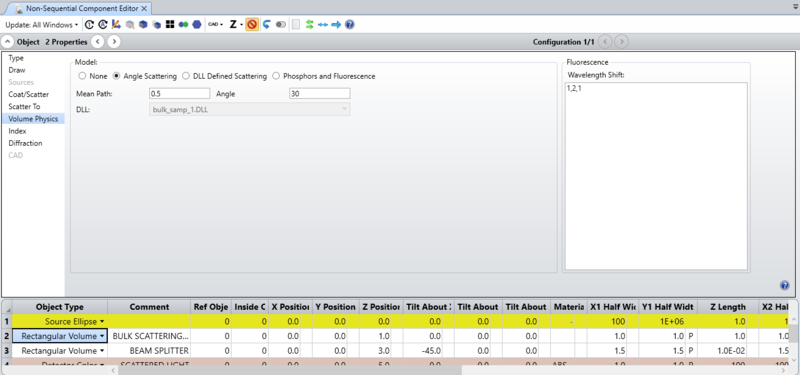Click the curved blue undo arrow icon

click(x=266, y=24)
